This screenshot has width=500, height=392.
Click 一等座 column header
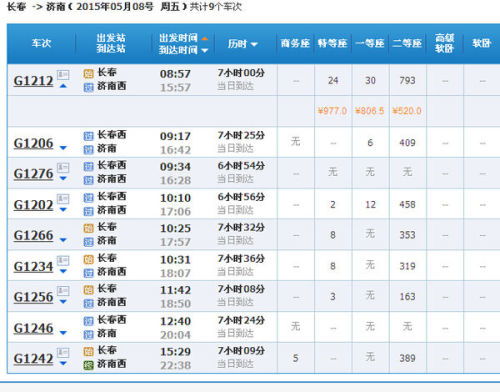click(x=370, y=43)
